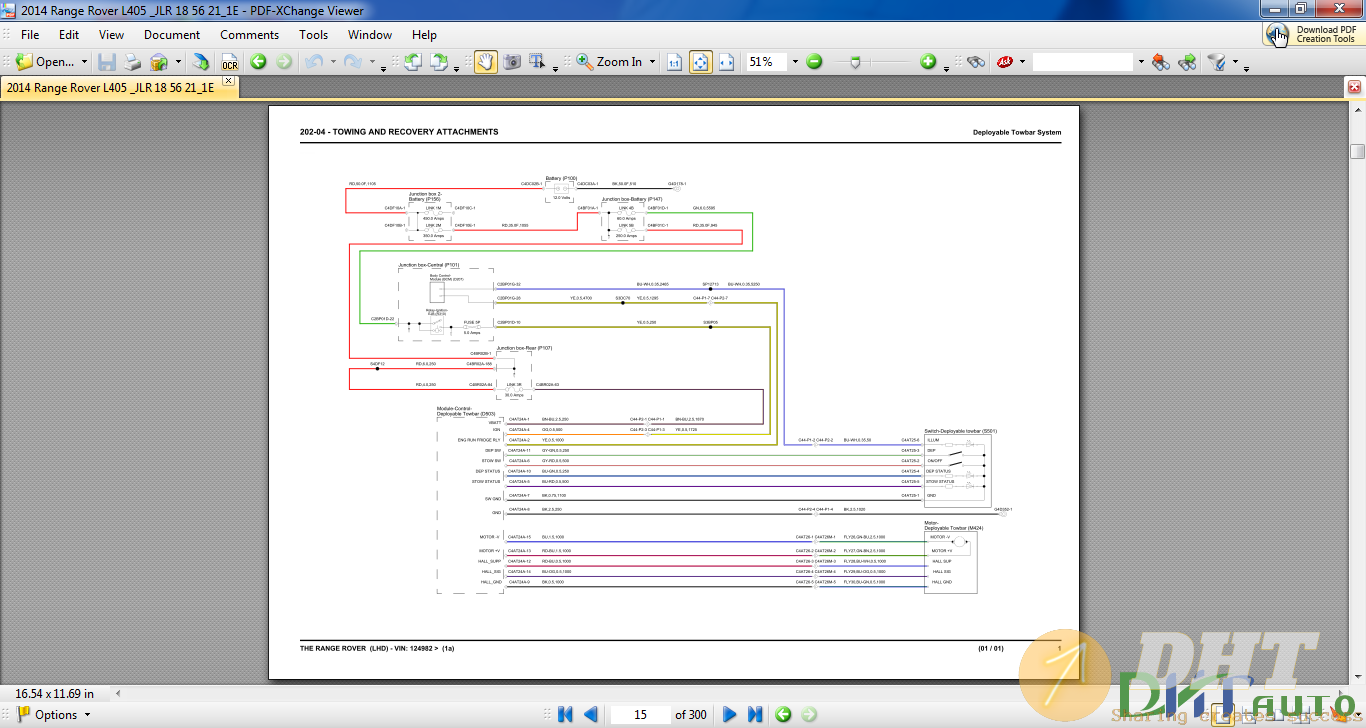Open the File menu
The width and height of the screenshot is (1366, 728).
(x=30, y=35)
